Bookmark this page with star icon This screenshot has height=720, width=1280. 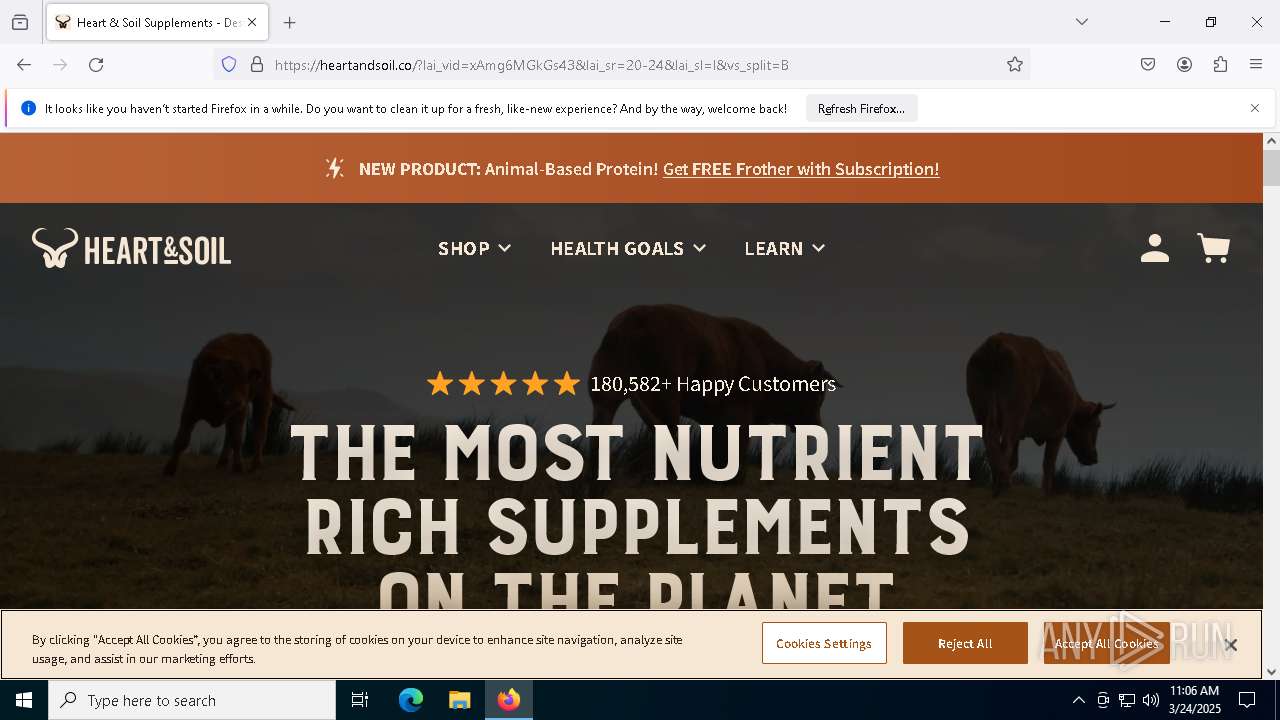pos(1015,65)
